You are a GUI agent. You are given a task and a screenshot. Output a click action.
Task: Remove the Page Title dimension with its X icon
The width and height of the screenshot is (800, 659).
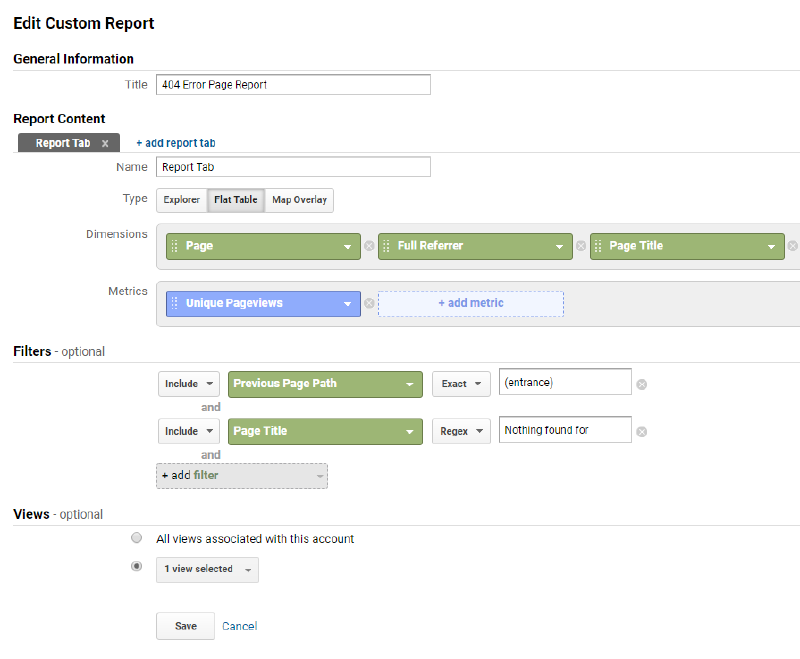(792, 246)
